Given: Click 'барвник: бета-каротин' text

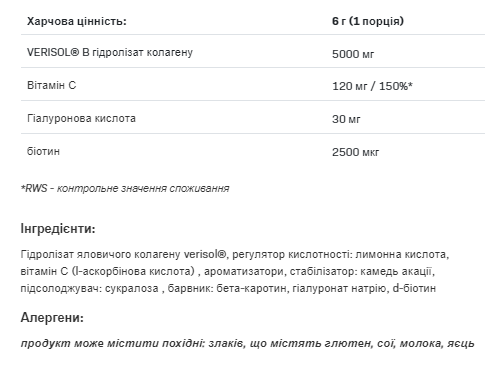Looking at the screenshot, I should (227, 288).
